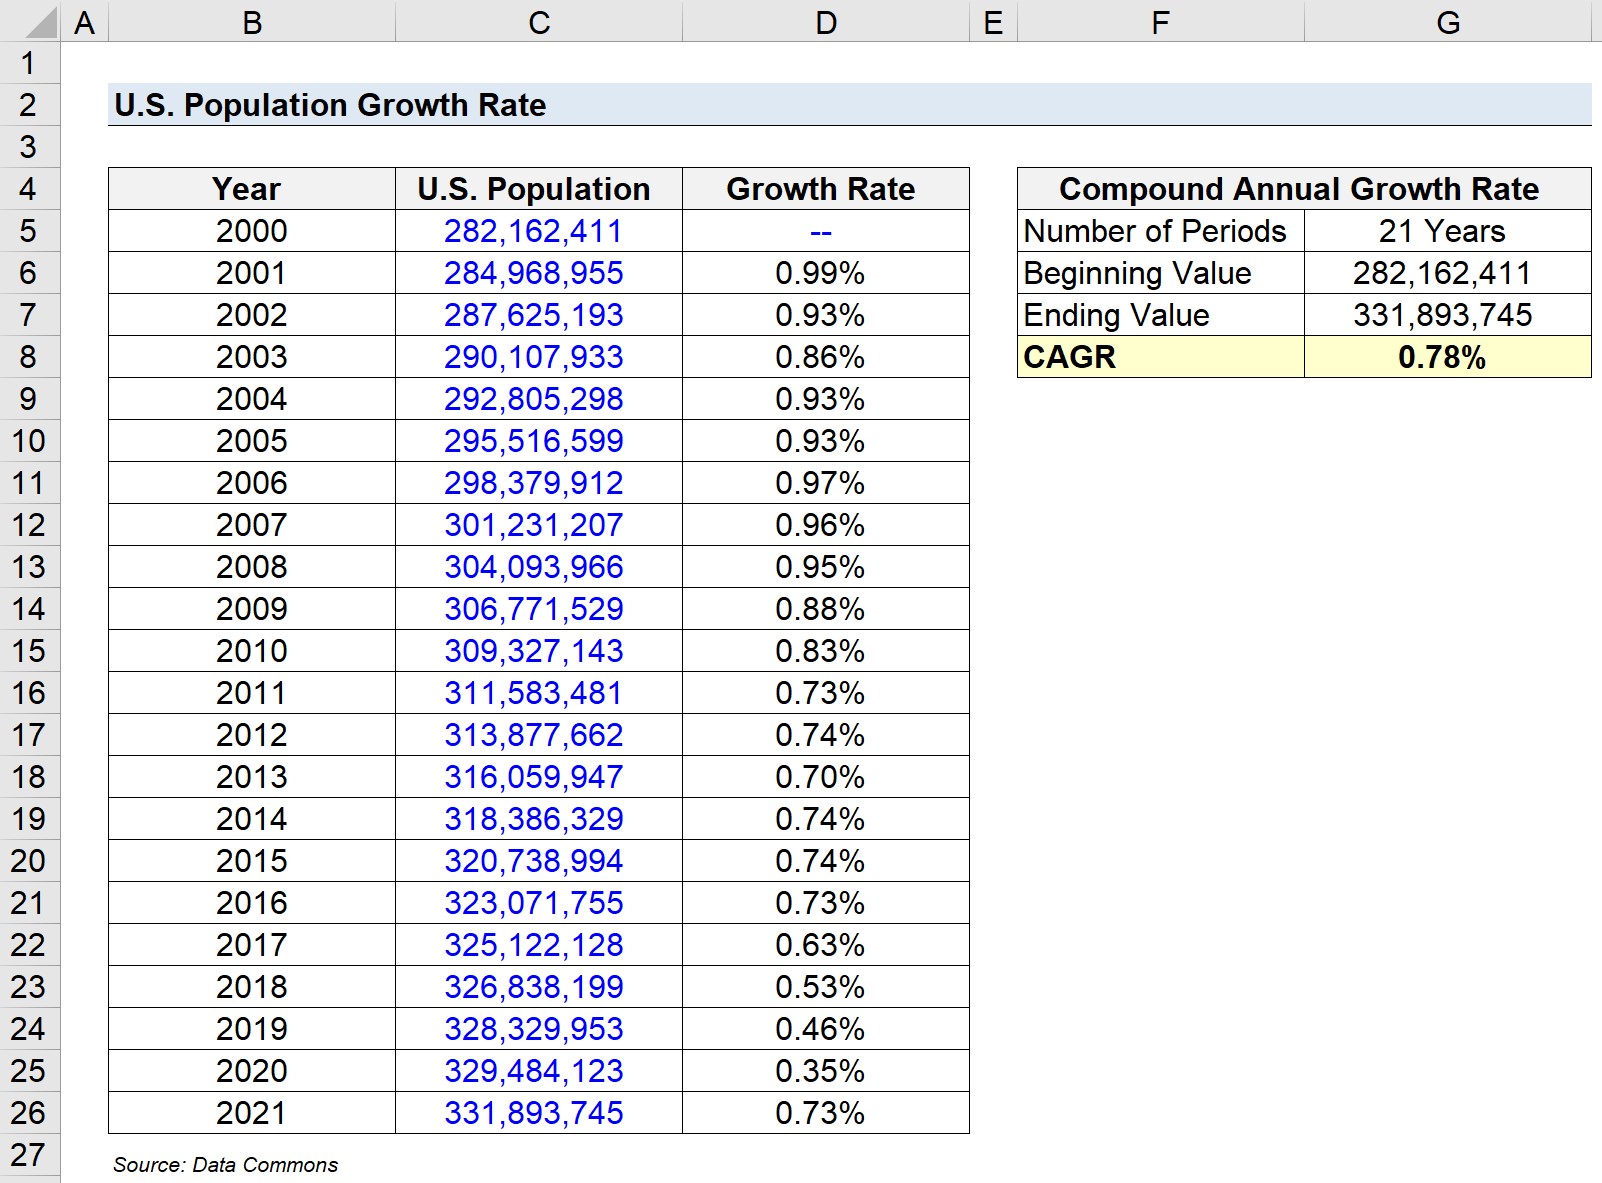Select the 21 Years periods cell
The height and width of the screenshot is (1183, 1602).
coord(1447,231)
